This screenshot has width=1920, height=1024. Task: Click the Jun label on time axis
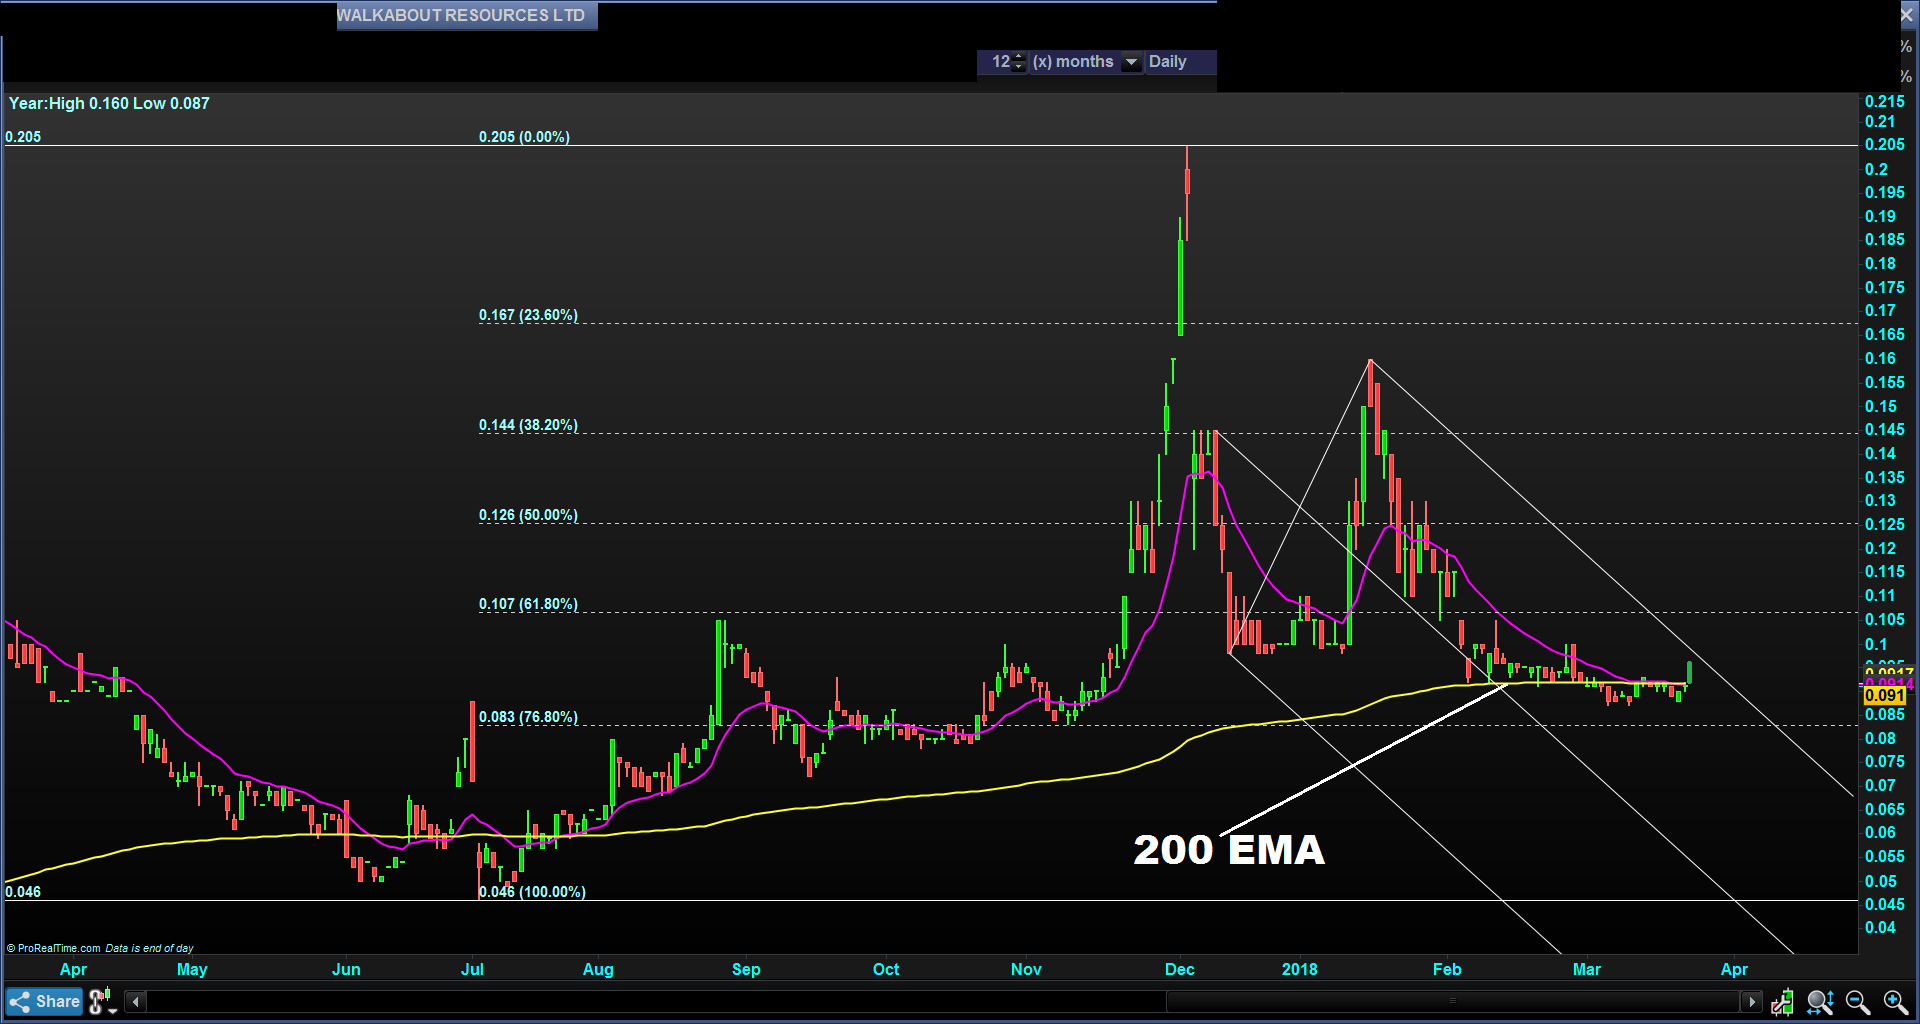click(x=346, y=969)
